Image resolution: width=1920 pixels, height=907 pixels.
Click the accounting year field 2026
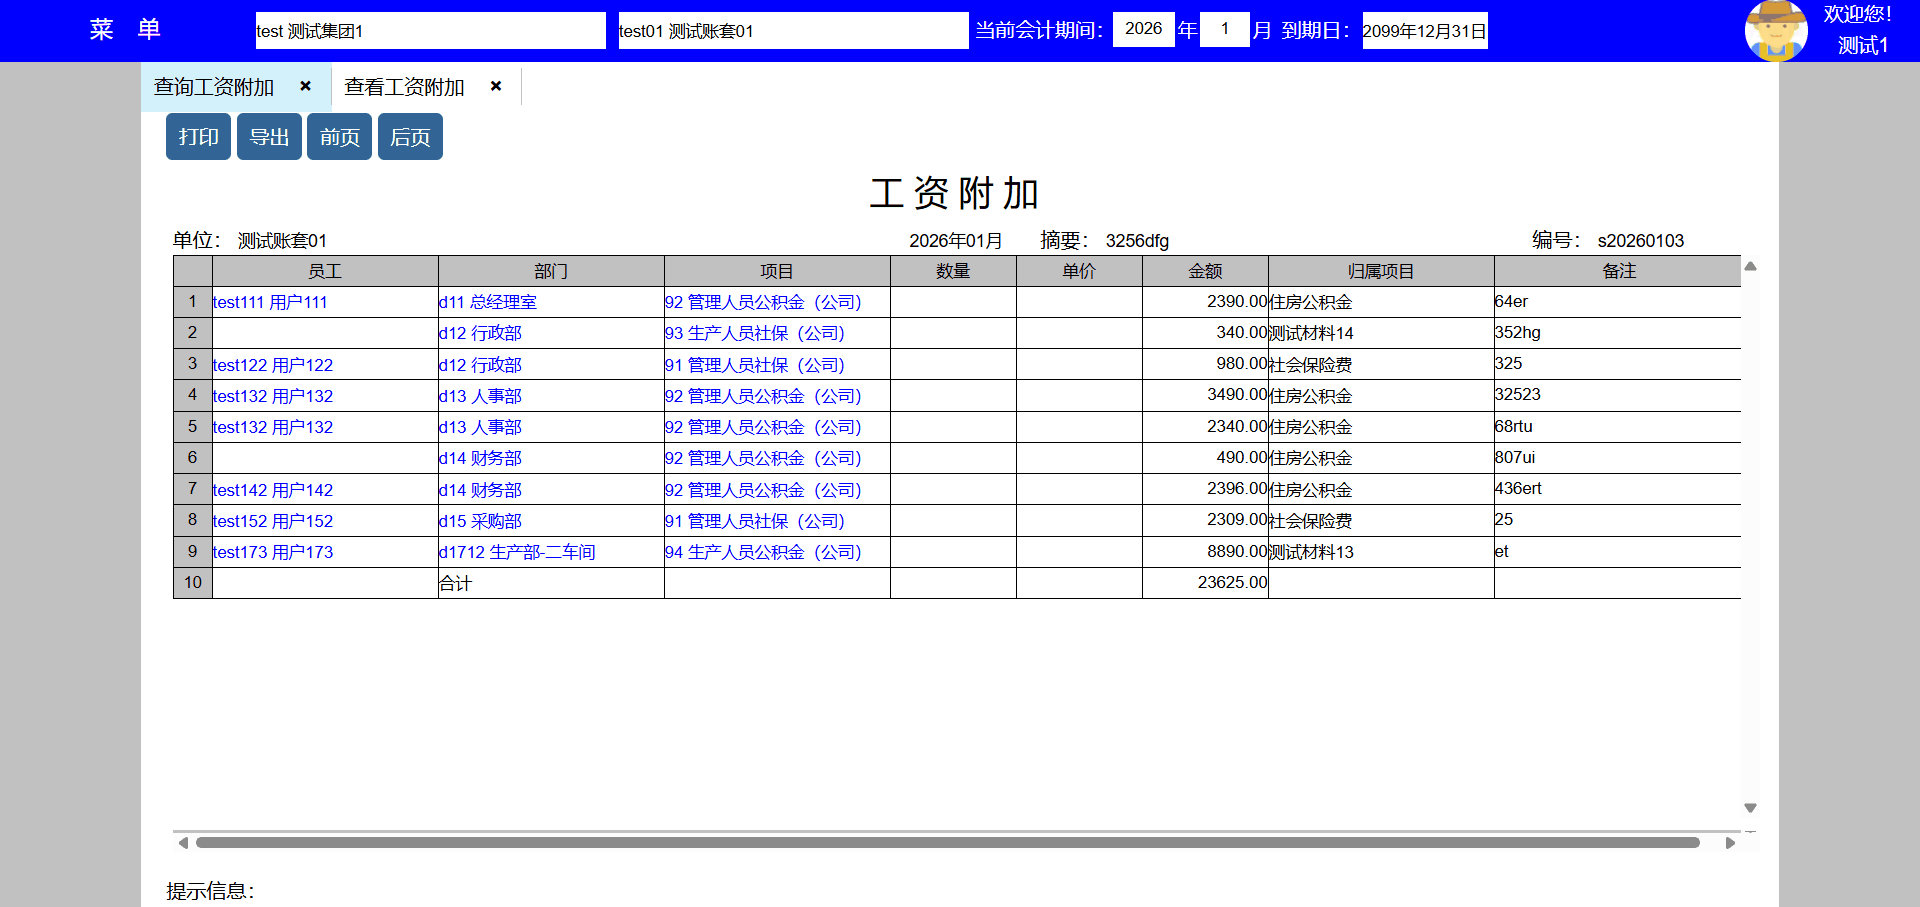[x=1143, y=29]
